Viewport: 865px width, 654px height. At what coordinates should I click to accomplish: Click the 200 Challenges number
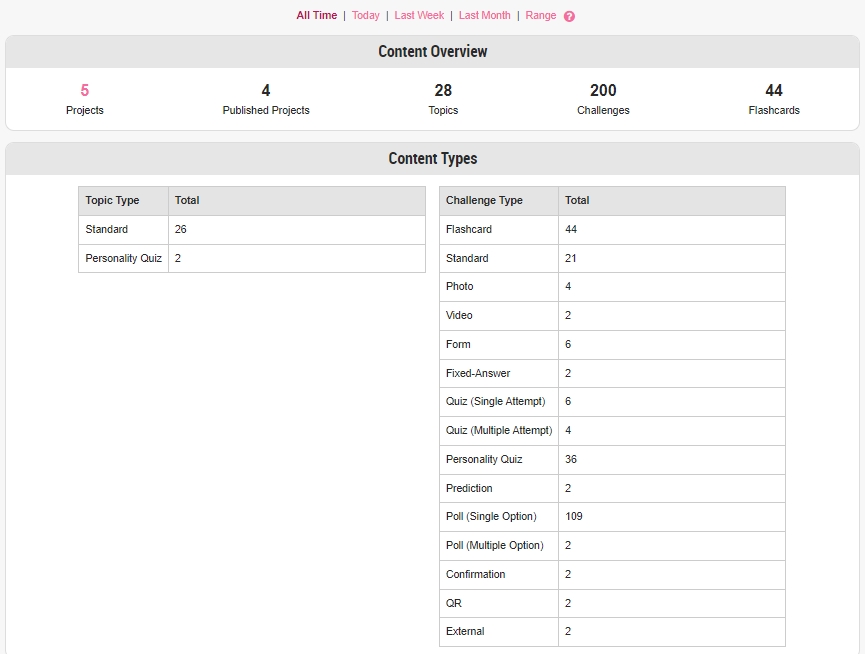pos(603,90)
